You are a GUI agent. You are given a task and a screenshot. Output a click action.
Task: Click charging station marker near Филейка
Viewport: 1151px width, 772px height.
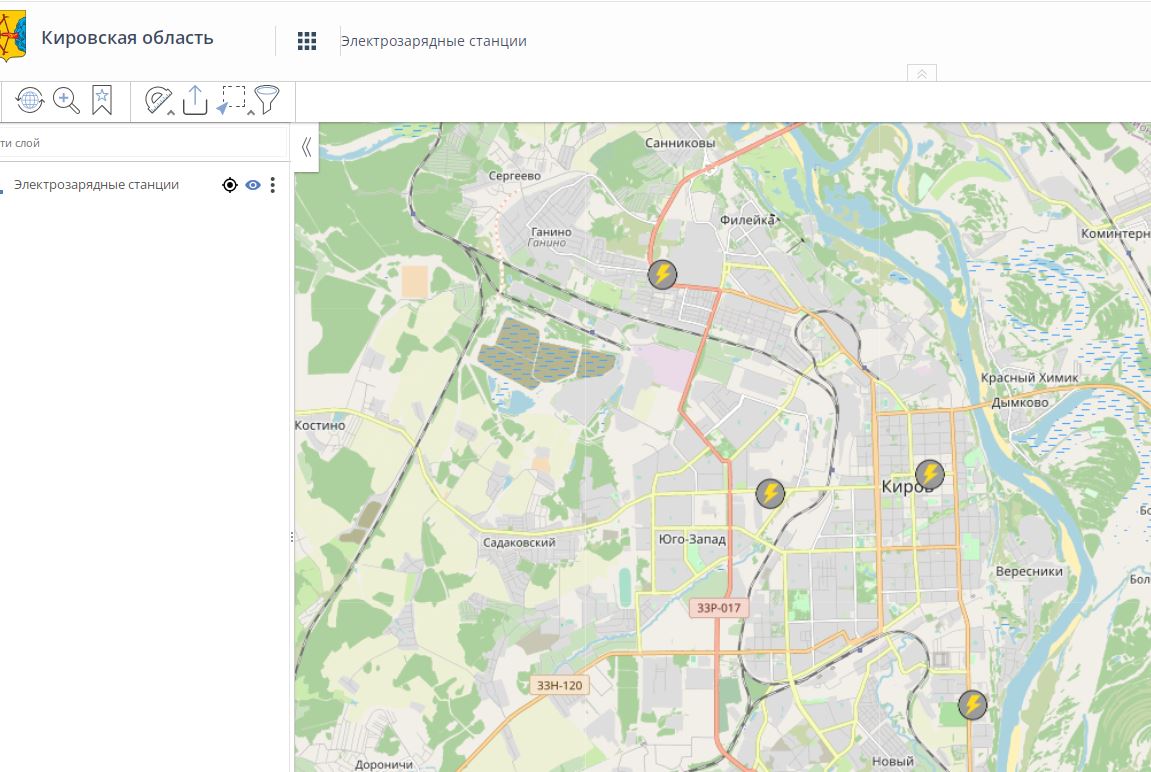pos(662,275)
